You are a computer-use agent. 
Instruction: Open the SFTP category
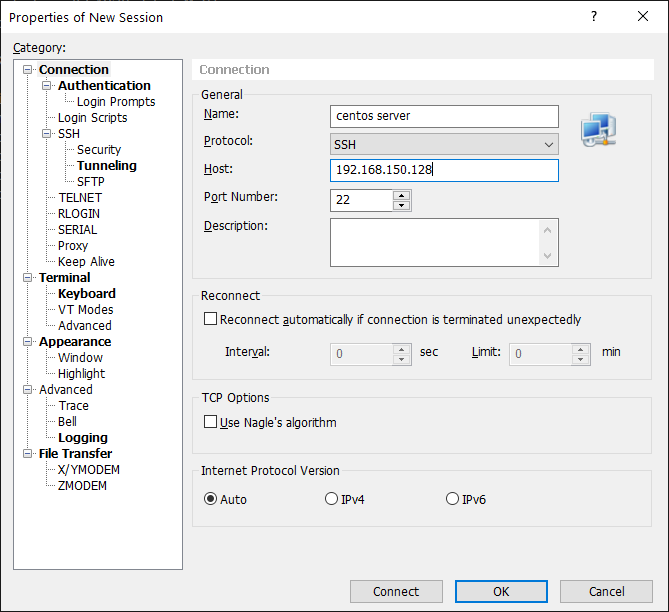tap(91, 181)
